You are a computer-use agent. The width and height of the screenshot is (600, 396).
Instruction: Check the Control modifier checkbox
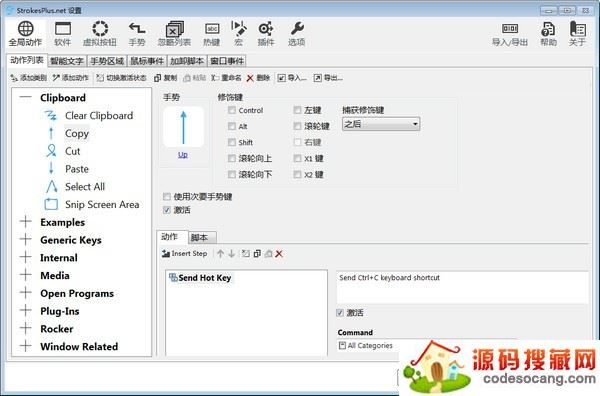(x=232, y=110)
